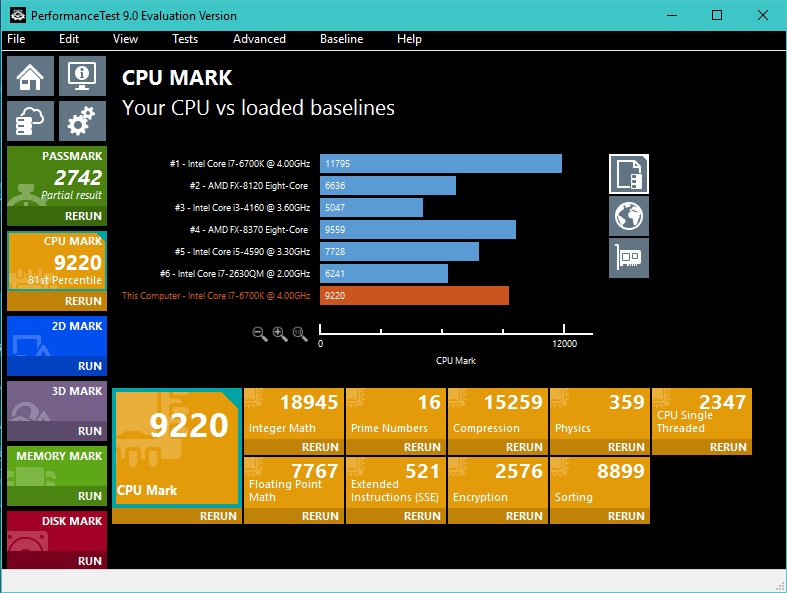Viewport: 787px width, 593px height.
Task: Open the globe world comparison icon
Action: 629,216
